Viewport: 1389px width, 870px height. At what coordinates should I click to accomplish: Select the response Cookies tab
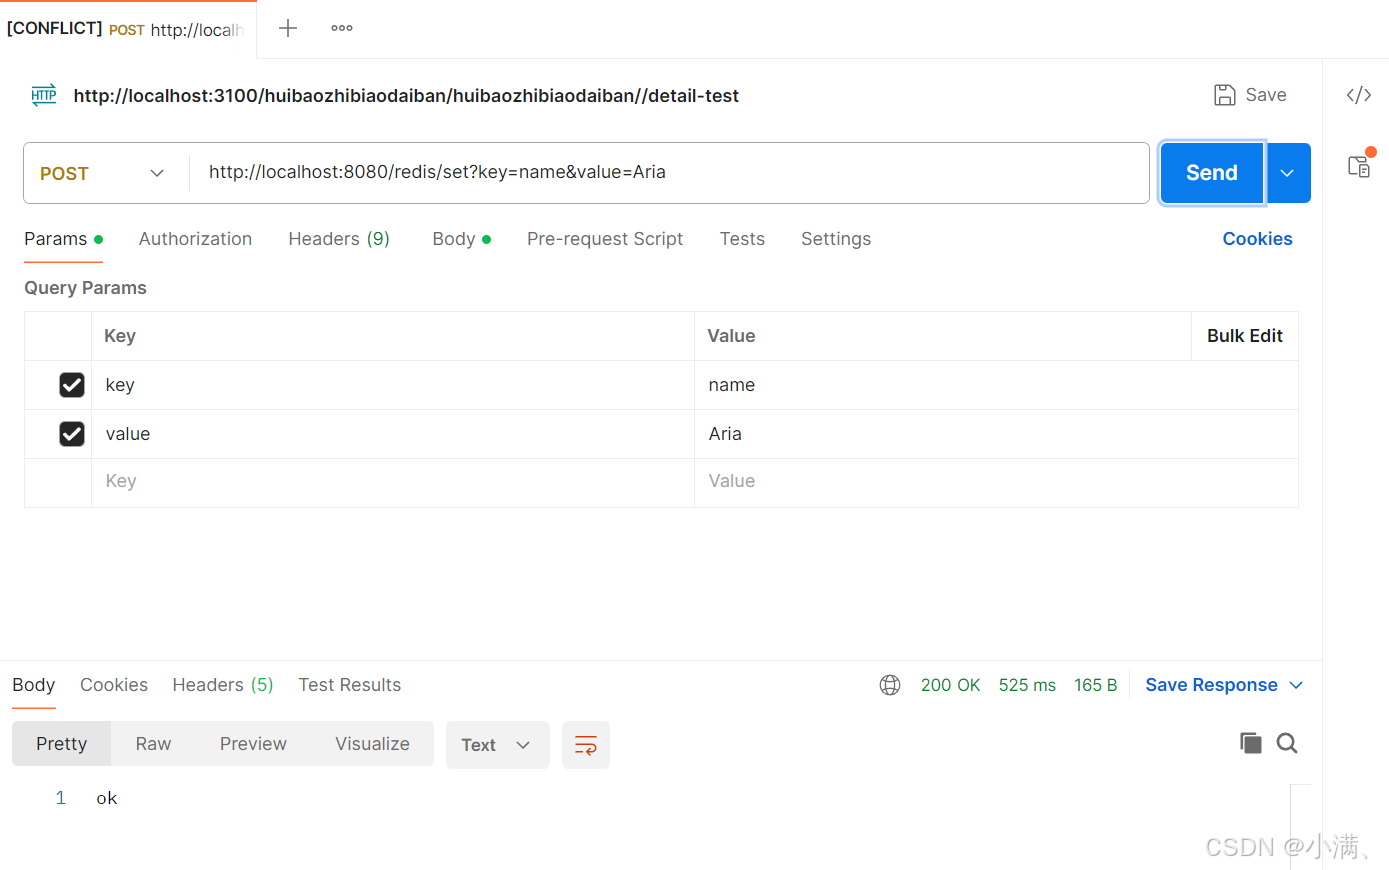pos(114,685)
